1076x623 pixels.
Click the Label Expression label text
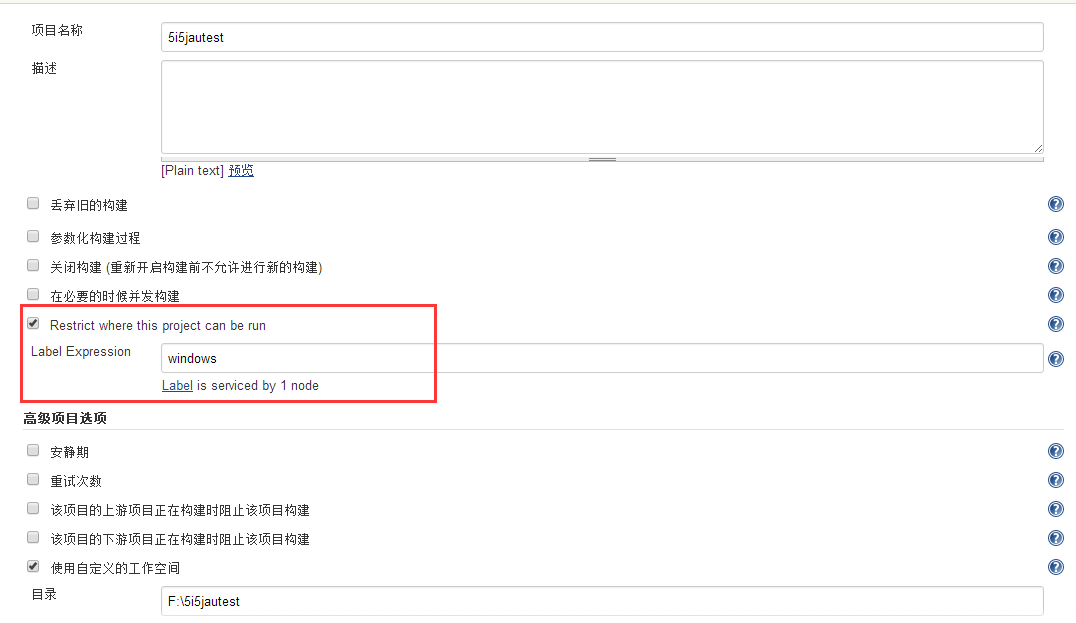click(81, 351)
